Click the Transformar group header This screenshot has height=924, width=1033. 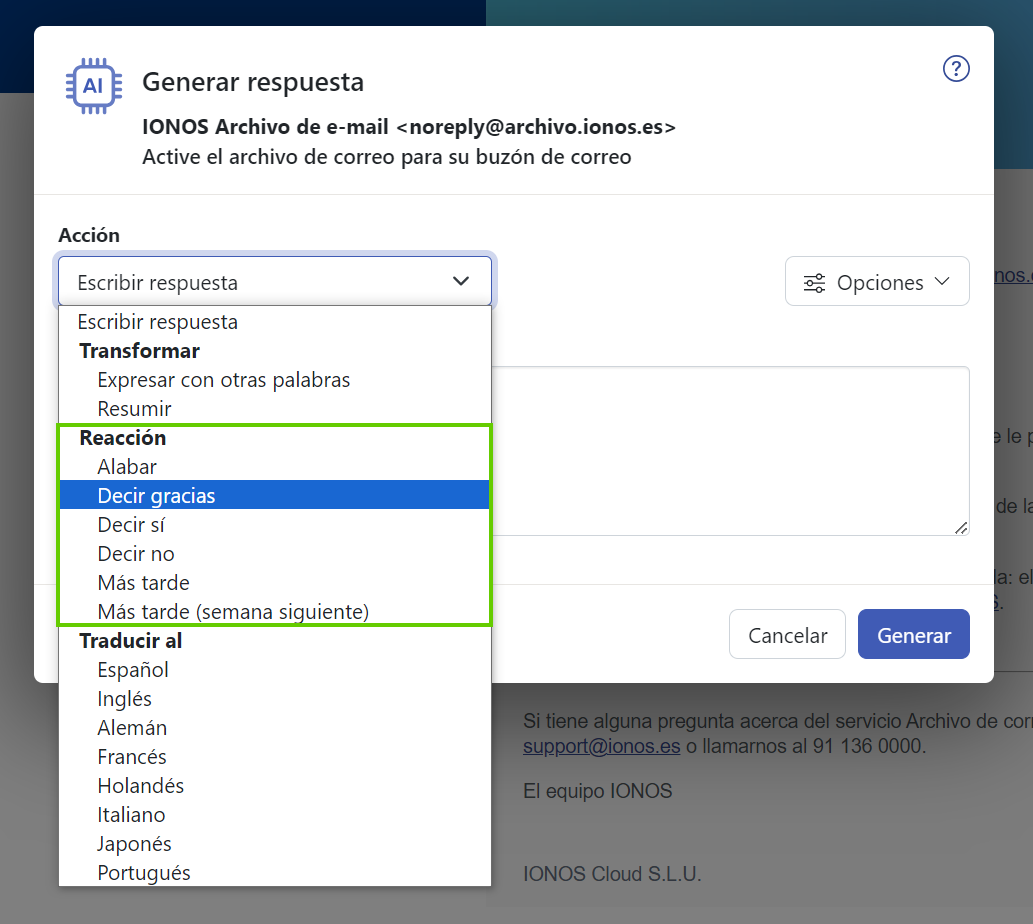point(140,351)
